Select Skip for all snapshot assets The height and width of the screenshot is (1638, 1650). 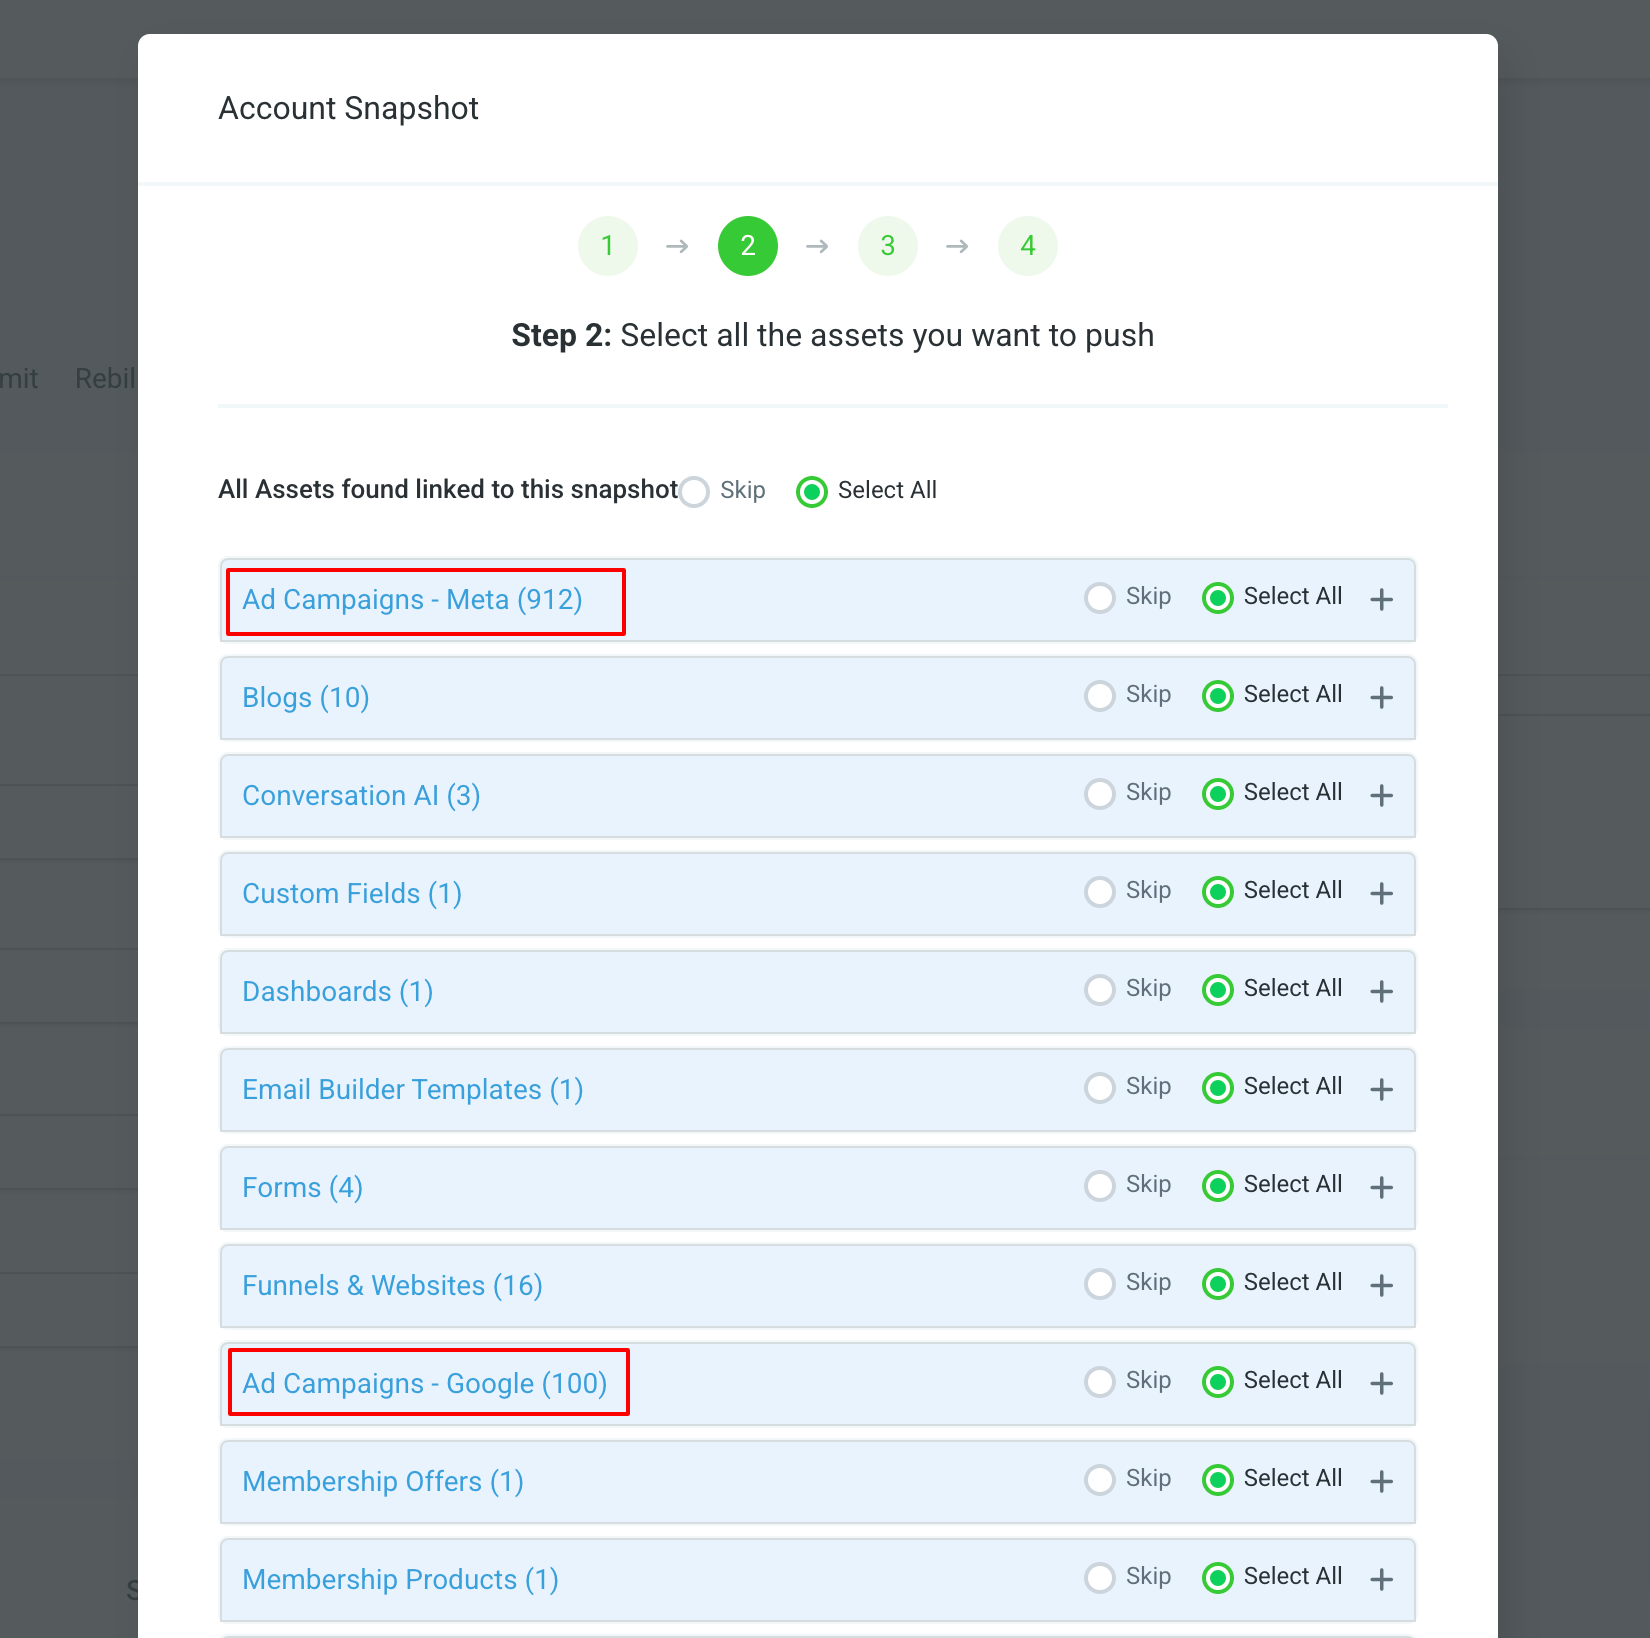tap(695, 492)
